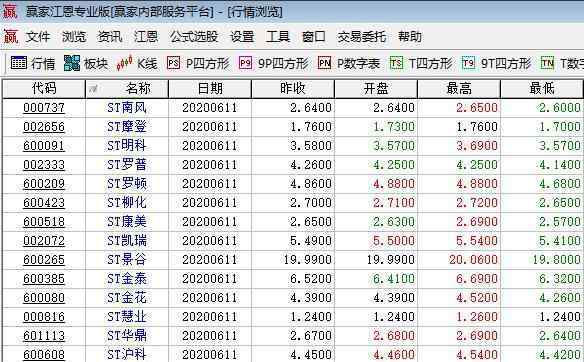This screenshot has width=584, height=362.
Task: Open stock code 000737 link
Action: (x=44, y=108)
